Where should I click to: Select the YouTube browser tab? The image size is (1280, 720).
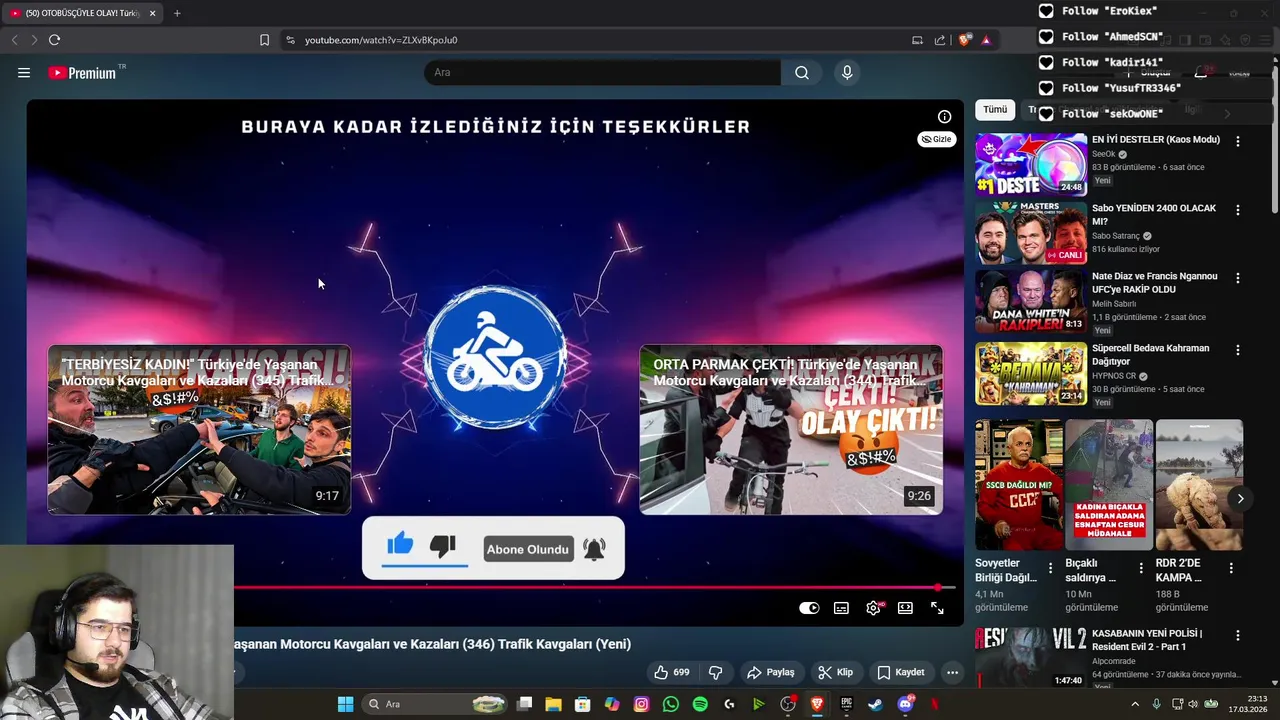point(83,13)
